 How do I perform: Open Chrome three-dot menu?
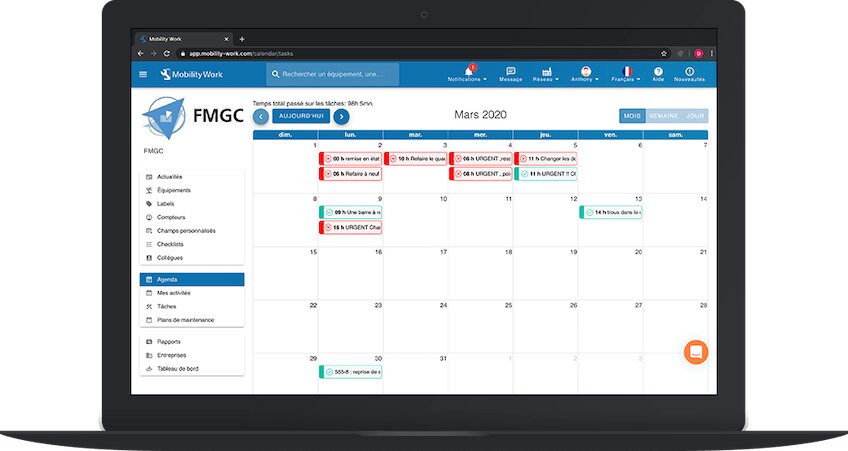click(712, 54)
